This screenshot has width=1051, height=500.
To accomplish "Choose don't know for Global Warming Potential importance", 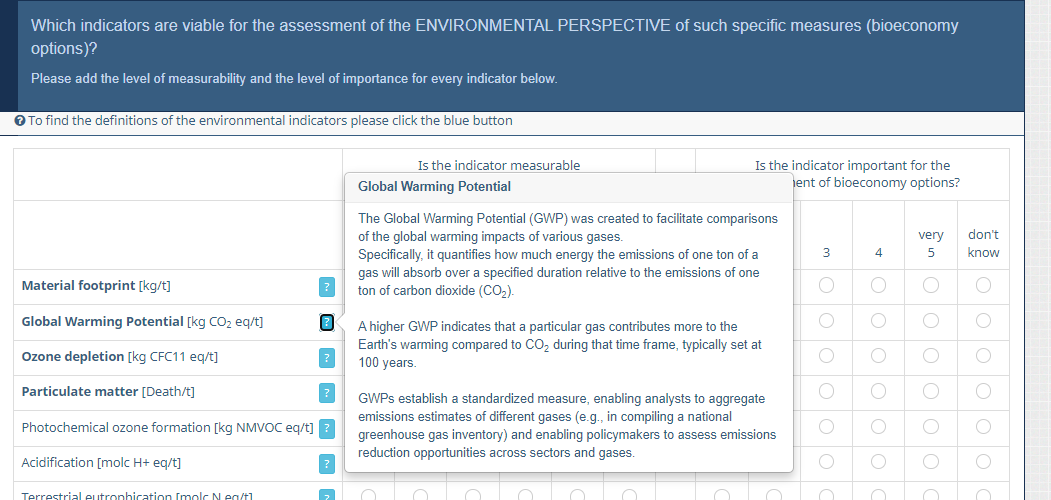I will [x=983, y=321].
